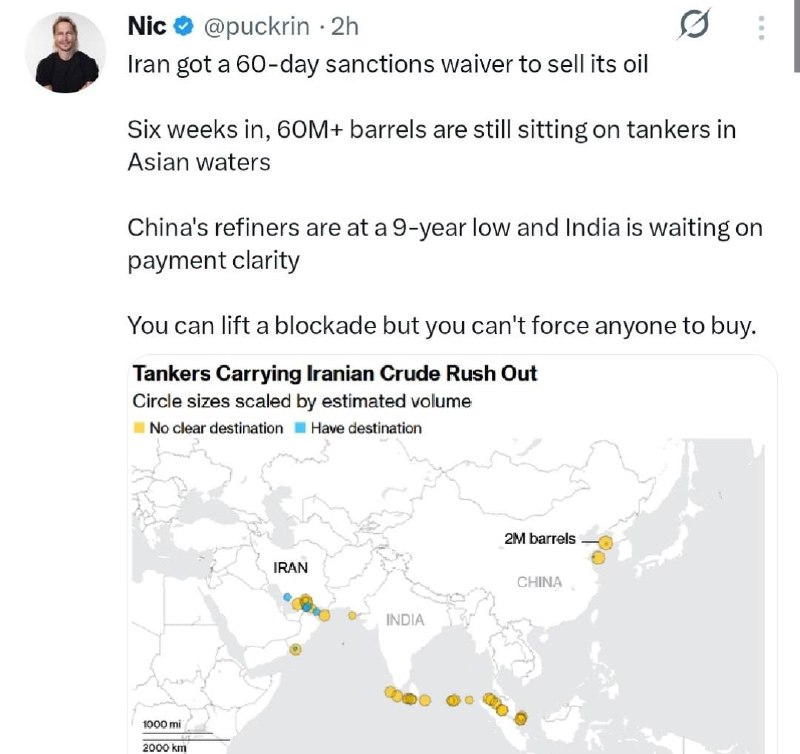Click the INDIA map label

coord(405,620)
